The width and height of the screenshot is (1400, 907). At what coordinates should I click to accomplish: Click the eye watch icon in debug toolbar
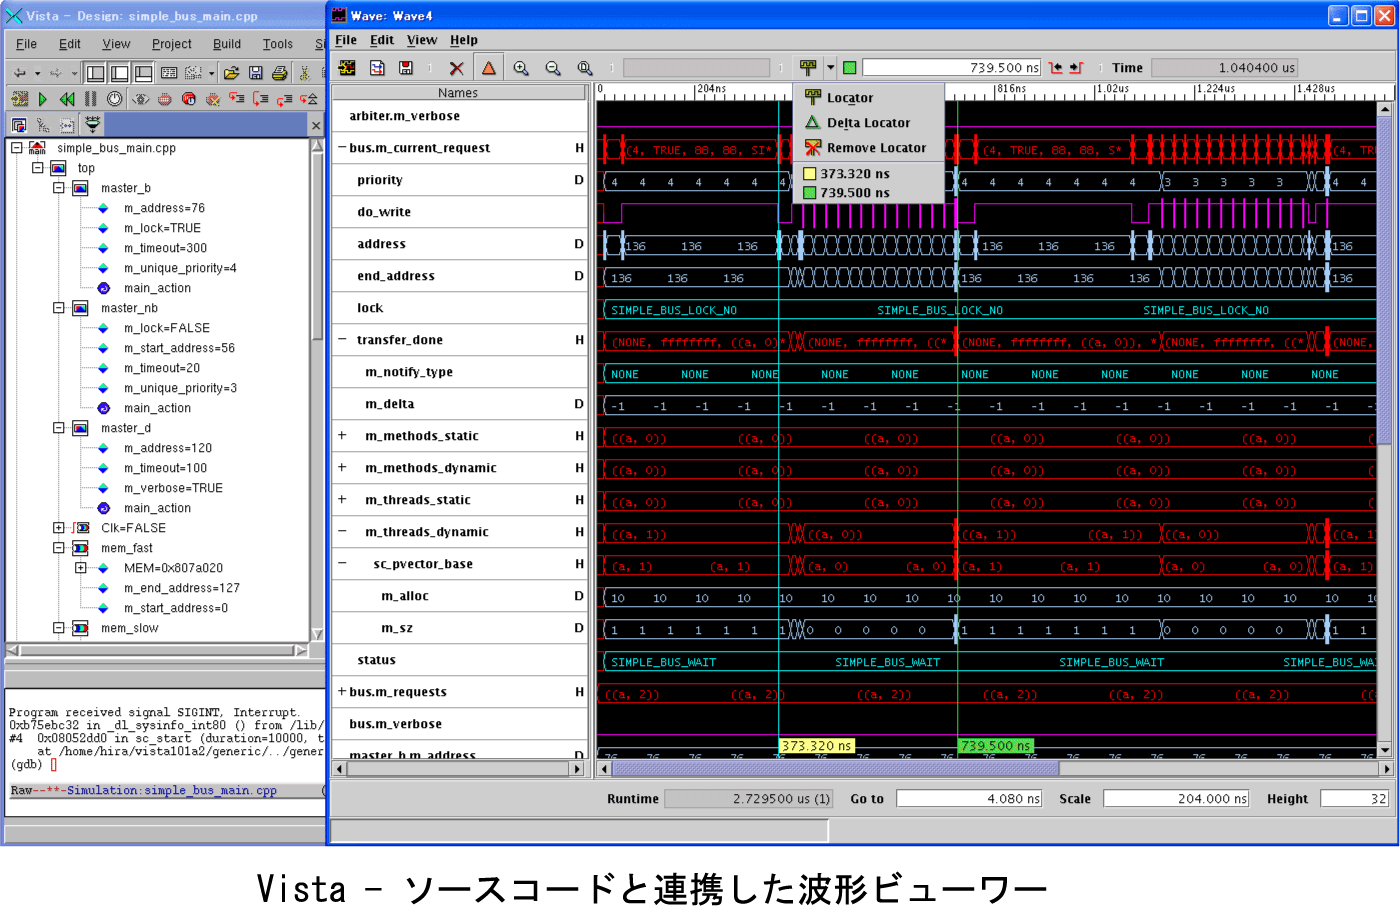point(140,99)
